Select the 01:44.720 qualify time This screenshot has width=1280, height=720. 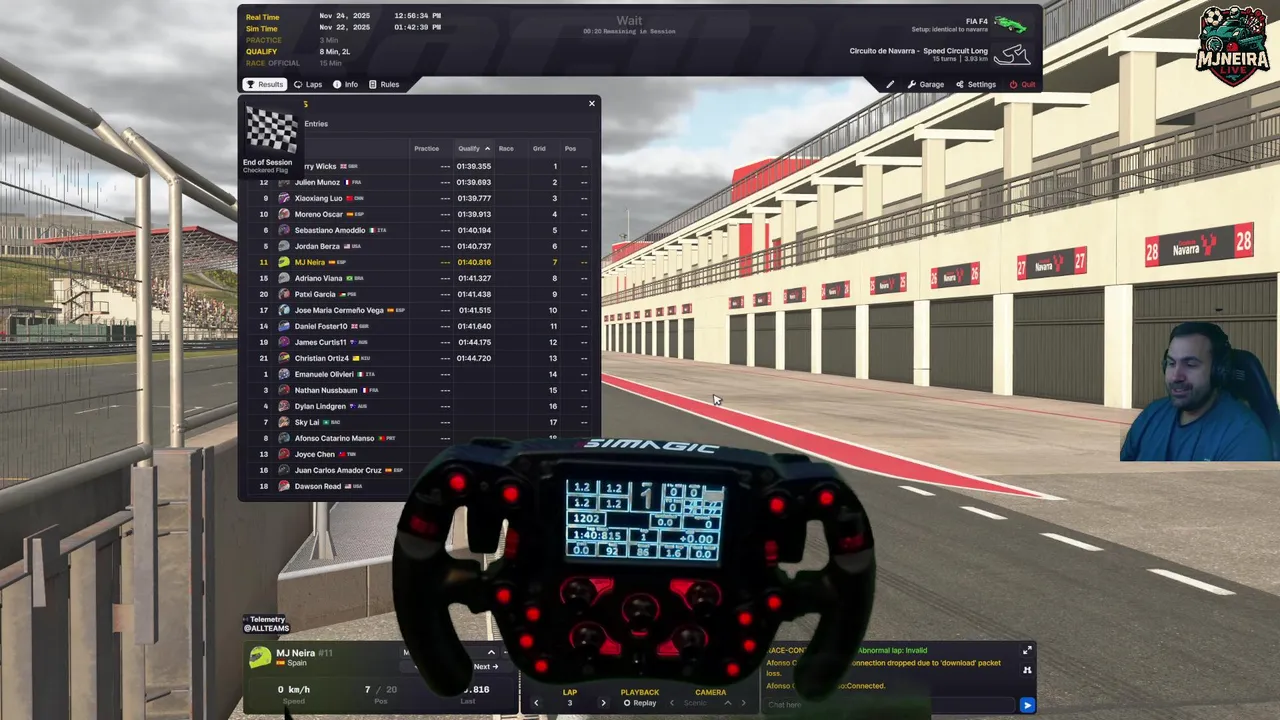pos(474,358)
